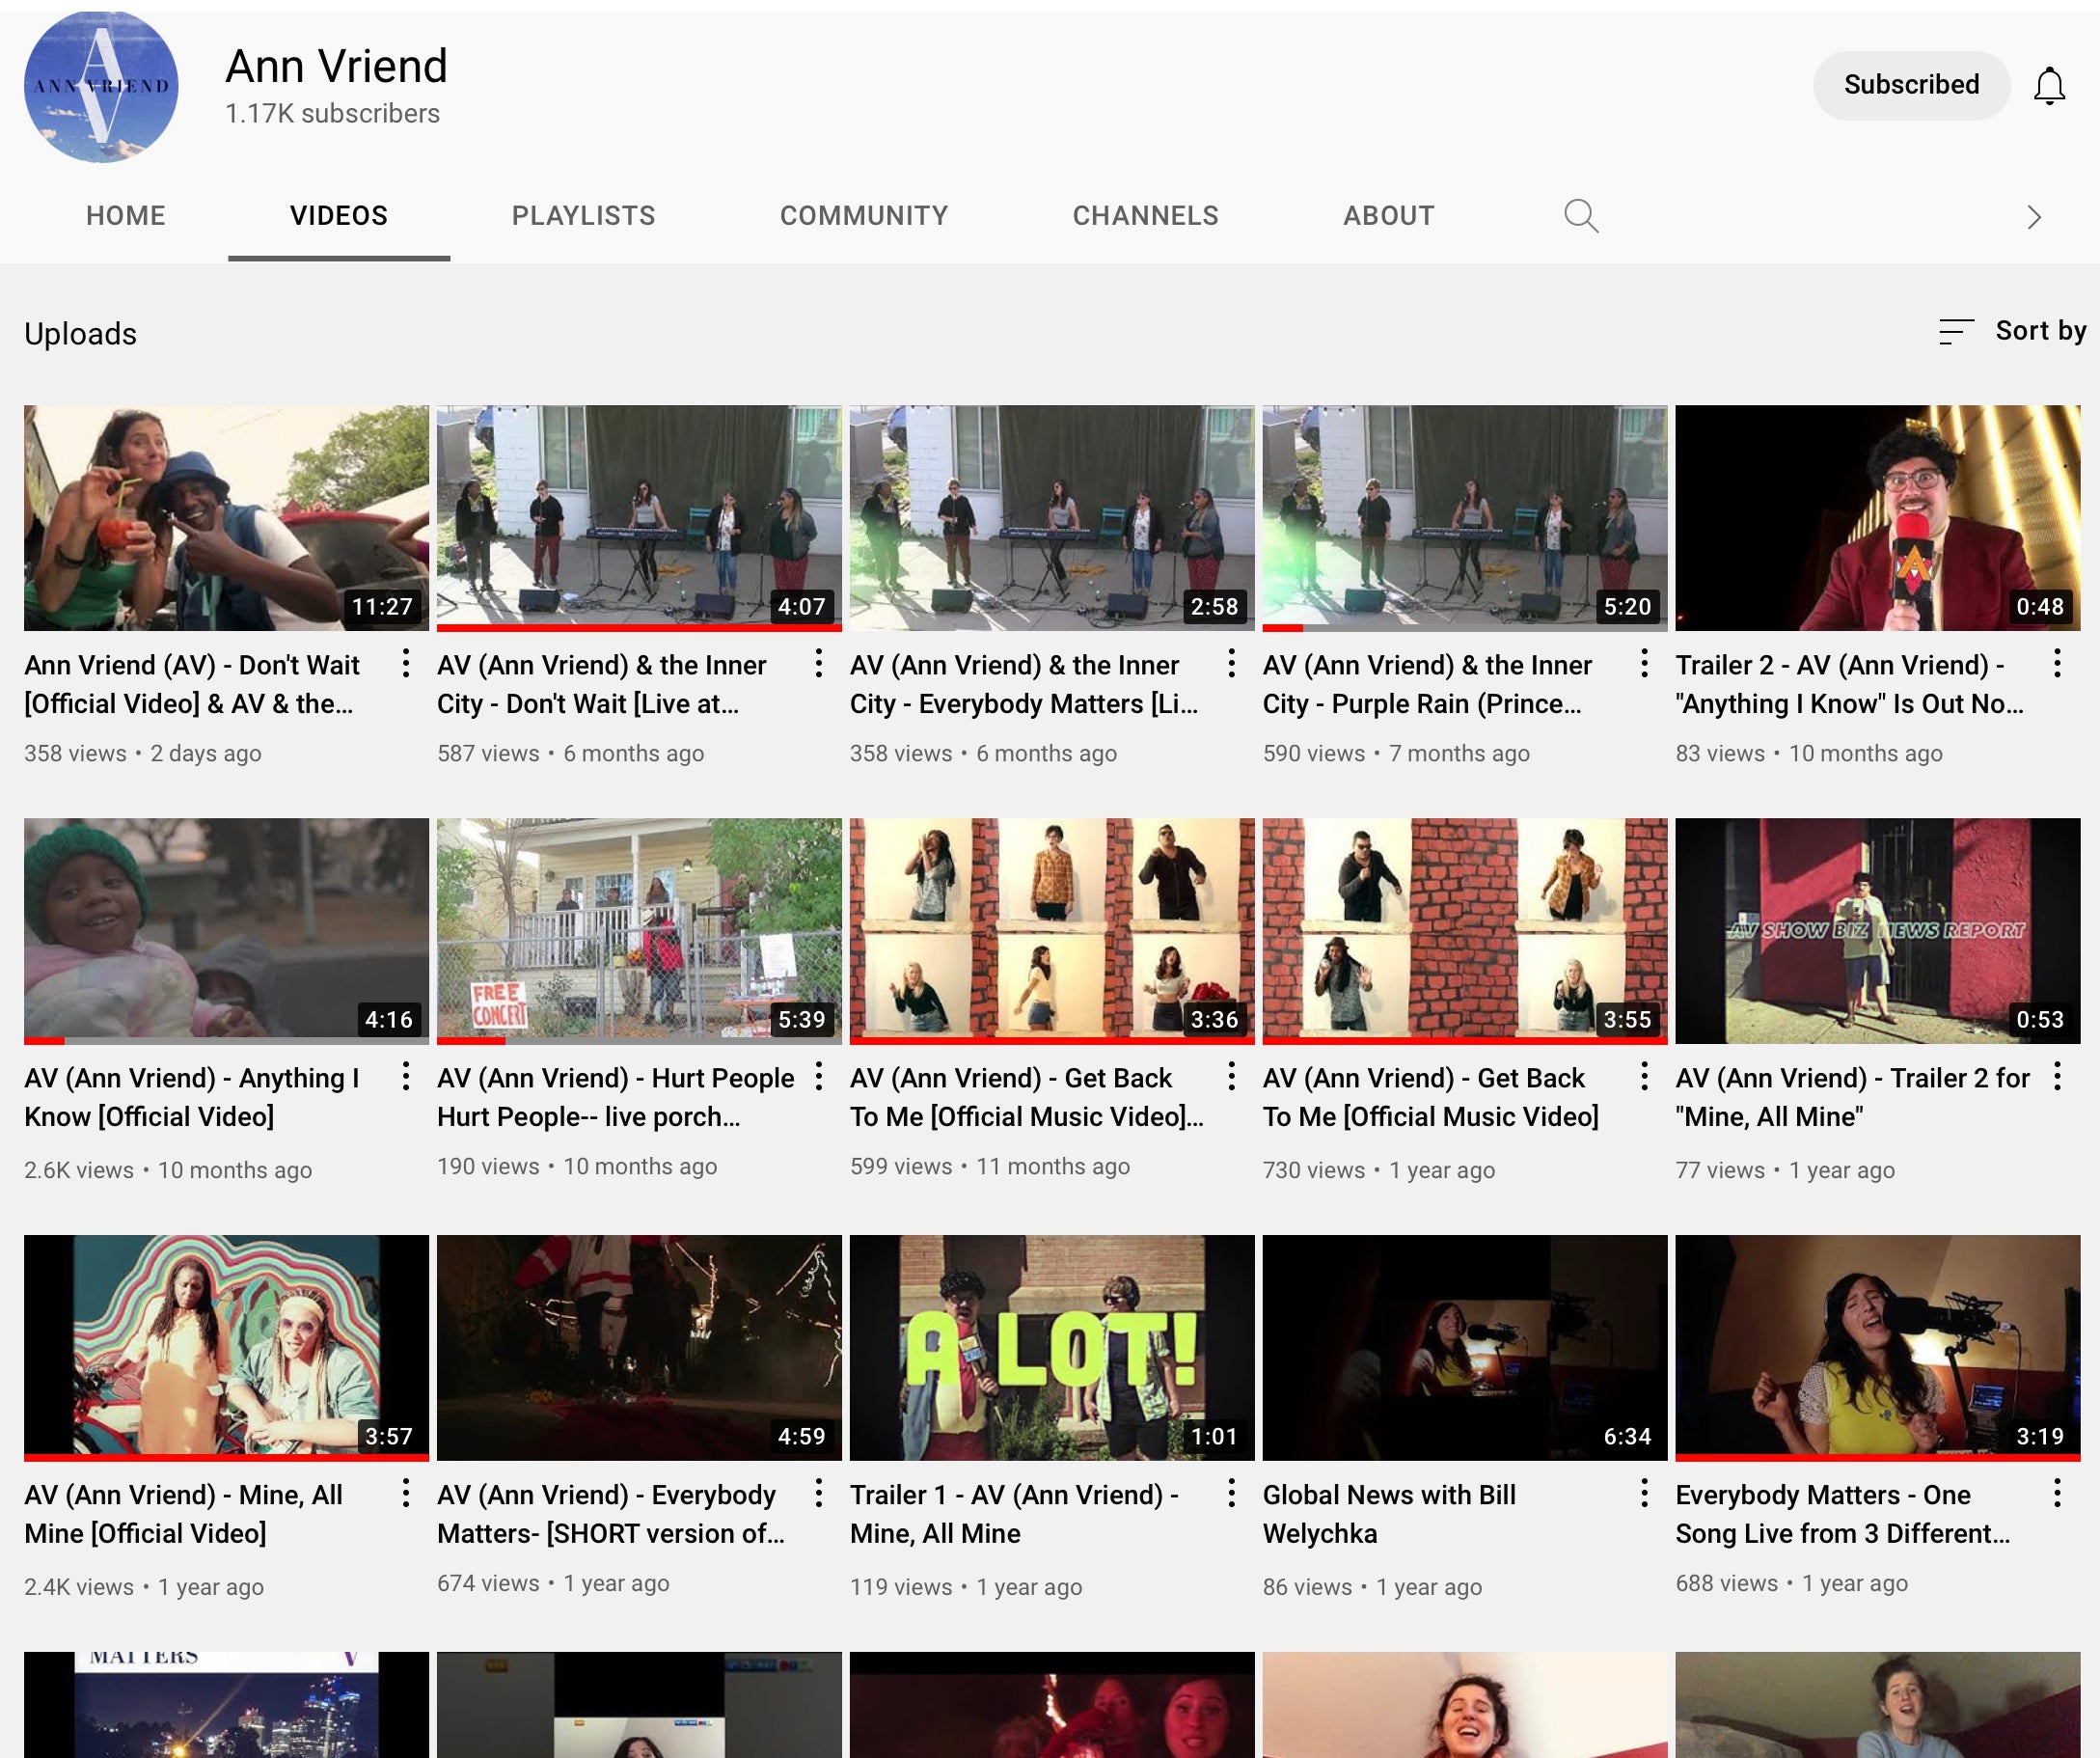Open options menu for Inner City Everybody Matters video

(1232, 663)
